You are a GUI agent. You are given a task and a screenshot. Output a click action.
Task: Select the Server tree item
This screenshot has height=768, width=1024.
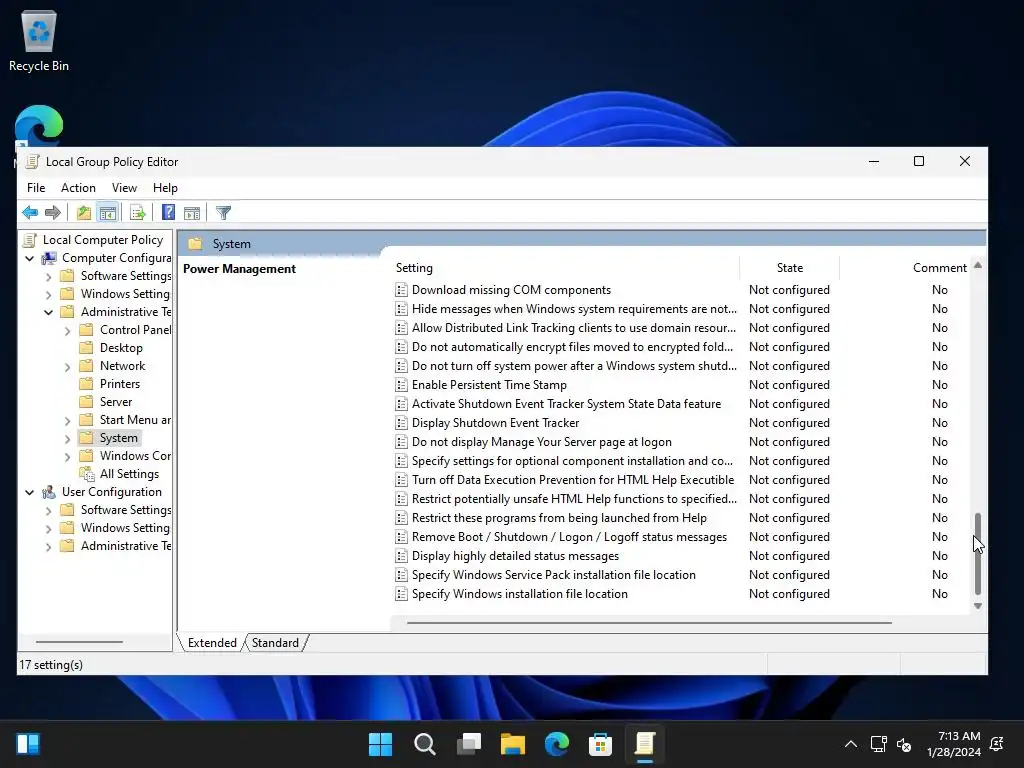(x=116, y=402)
